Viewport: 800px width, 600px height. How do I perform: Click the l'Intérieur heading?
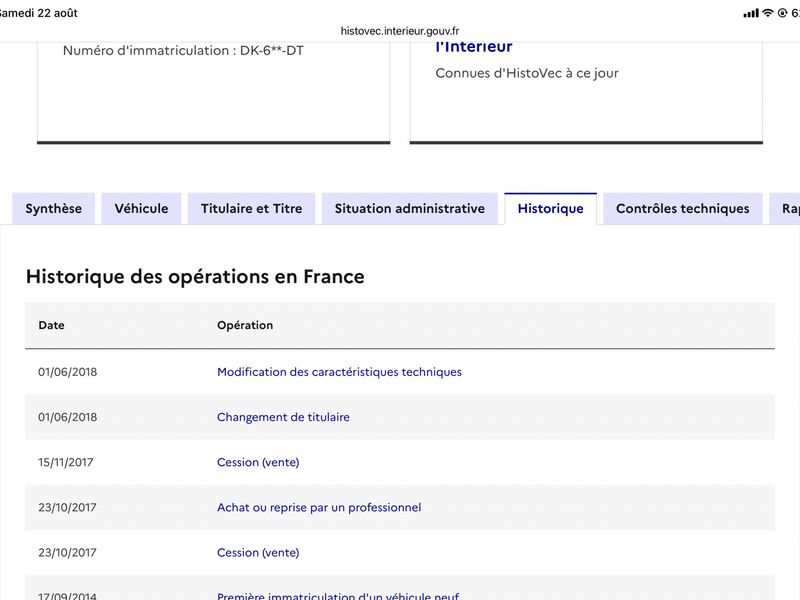[x=473, y=47]
